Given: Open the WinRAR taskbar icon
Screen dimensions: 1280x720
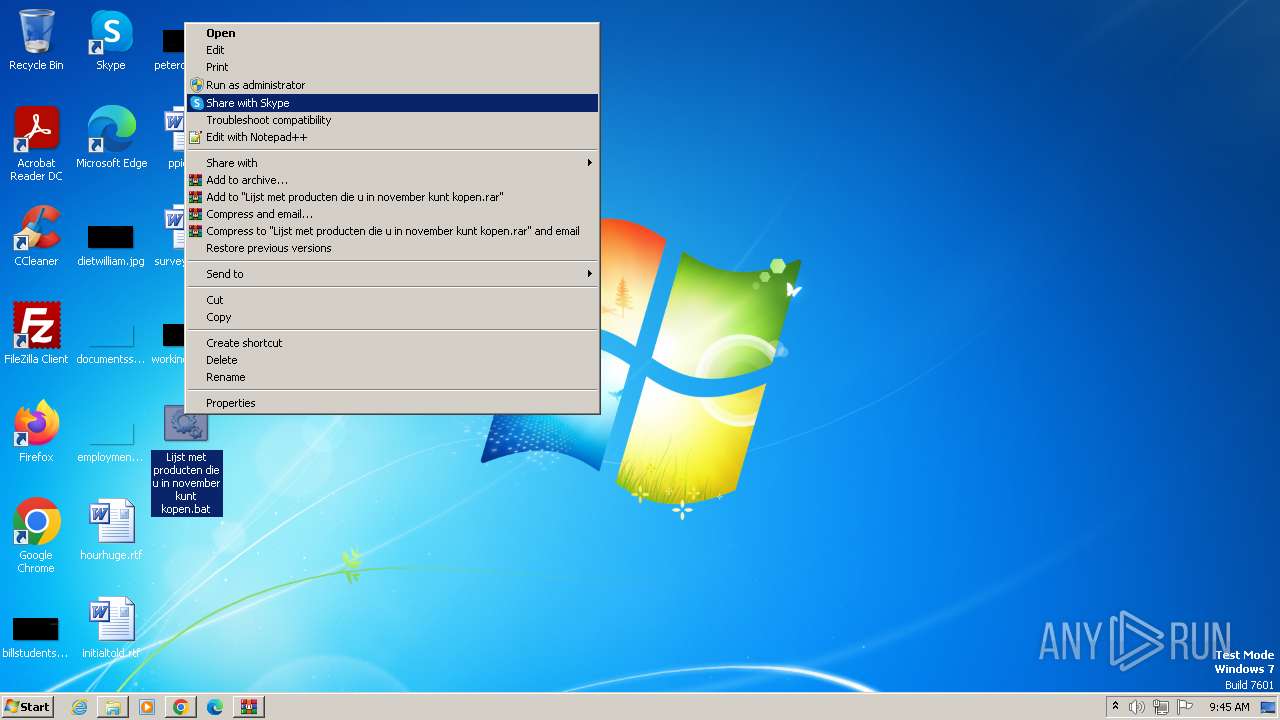Looking at the screenshot, I should point(249,707).
